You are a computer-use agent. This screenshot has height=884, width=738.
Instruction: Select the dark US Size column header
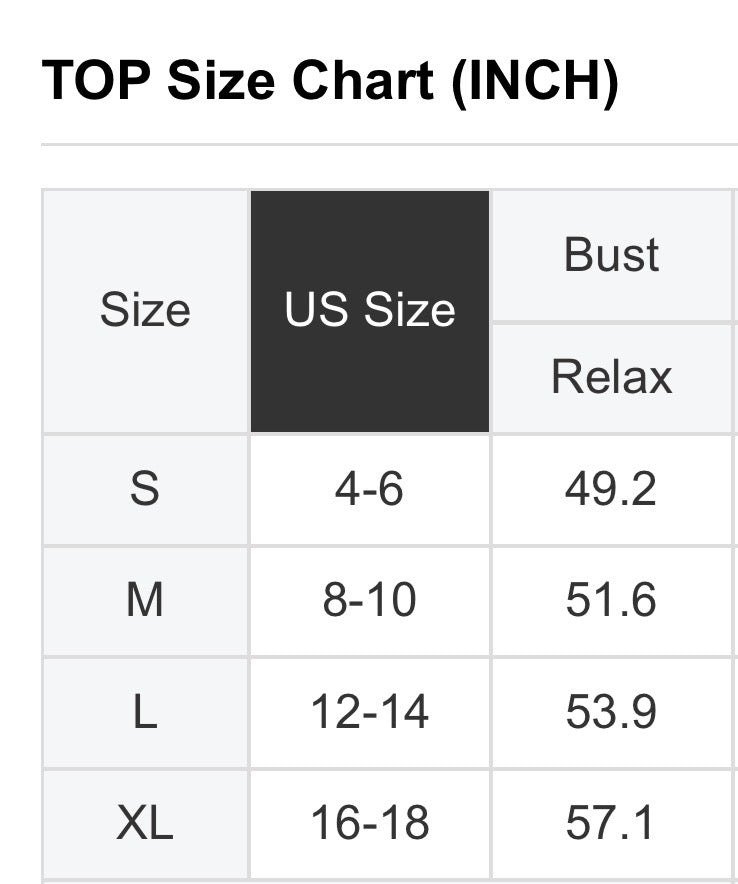tap(370, 311)
